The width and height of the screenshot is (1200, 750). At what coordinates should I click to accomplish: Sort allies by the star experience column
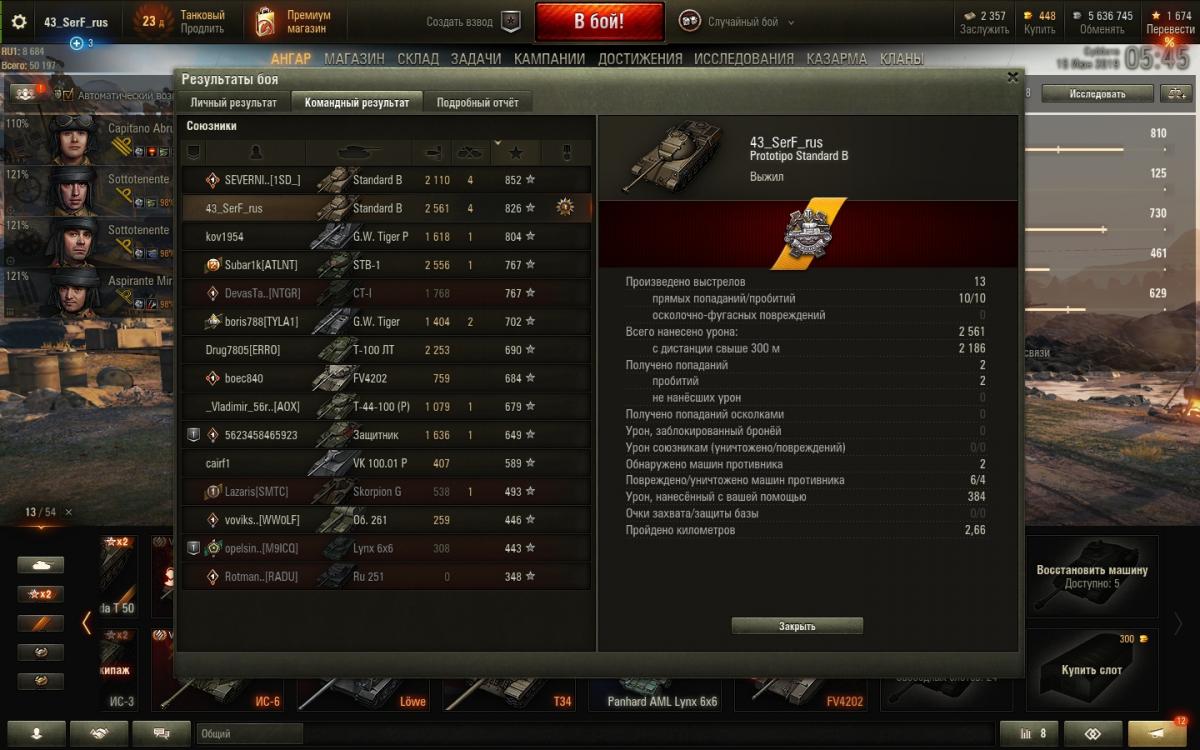[516, 152]
